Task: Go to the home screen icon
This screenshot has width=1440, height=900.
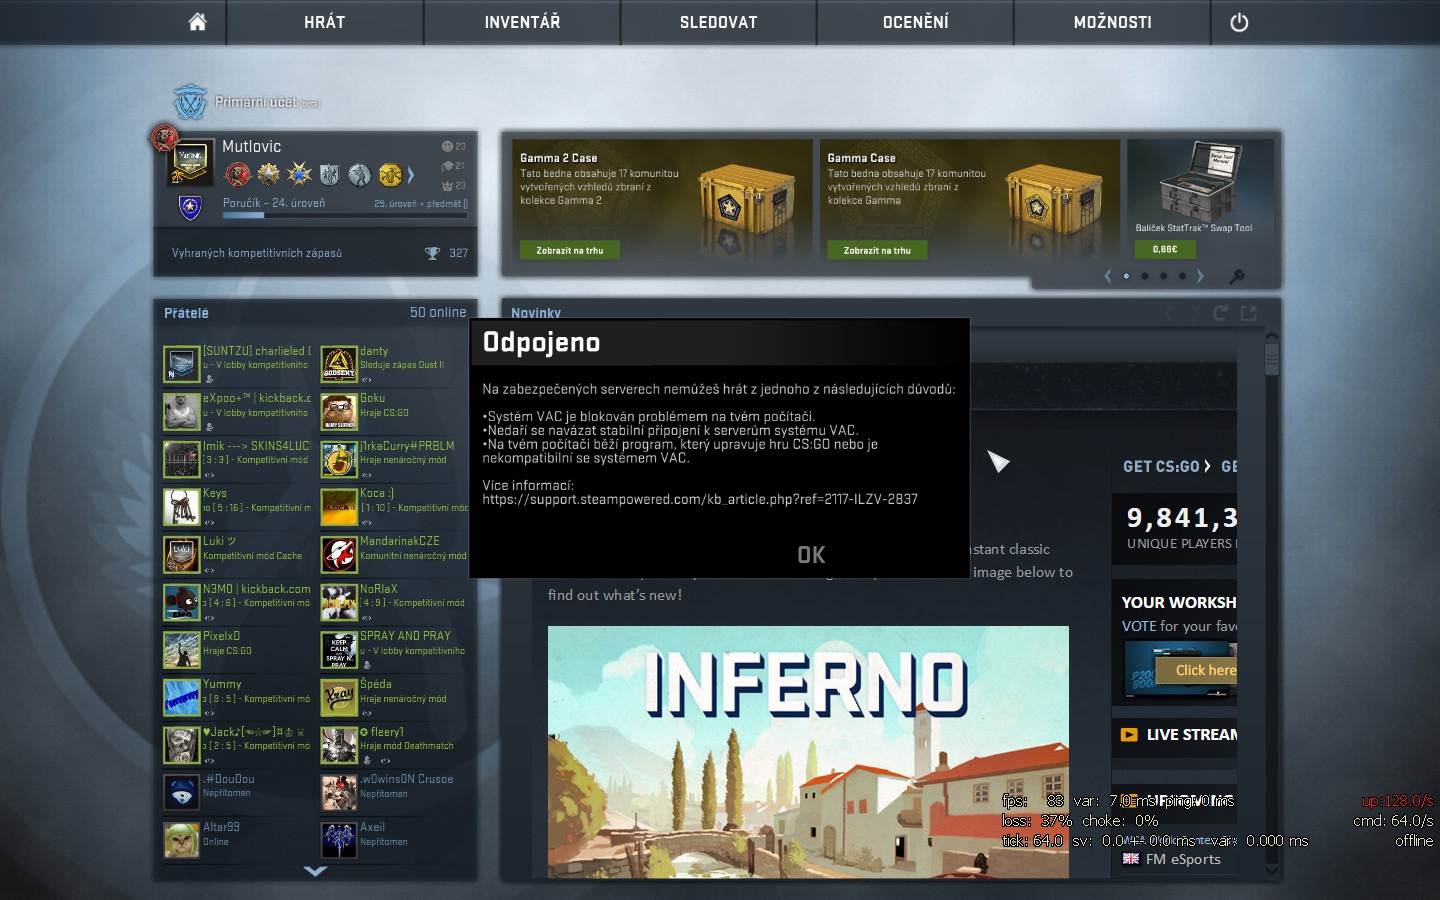Action: (198, 22)
